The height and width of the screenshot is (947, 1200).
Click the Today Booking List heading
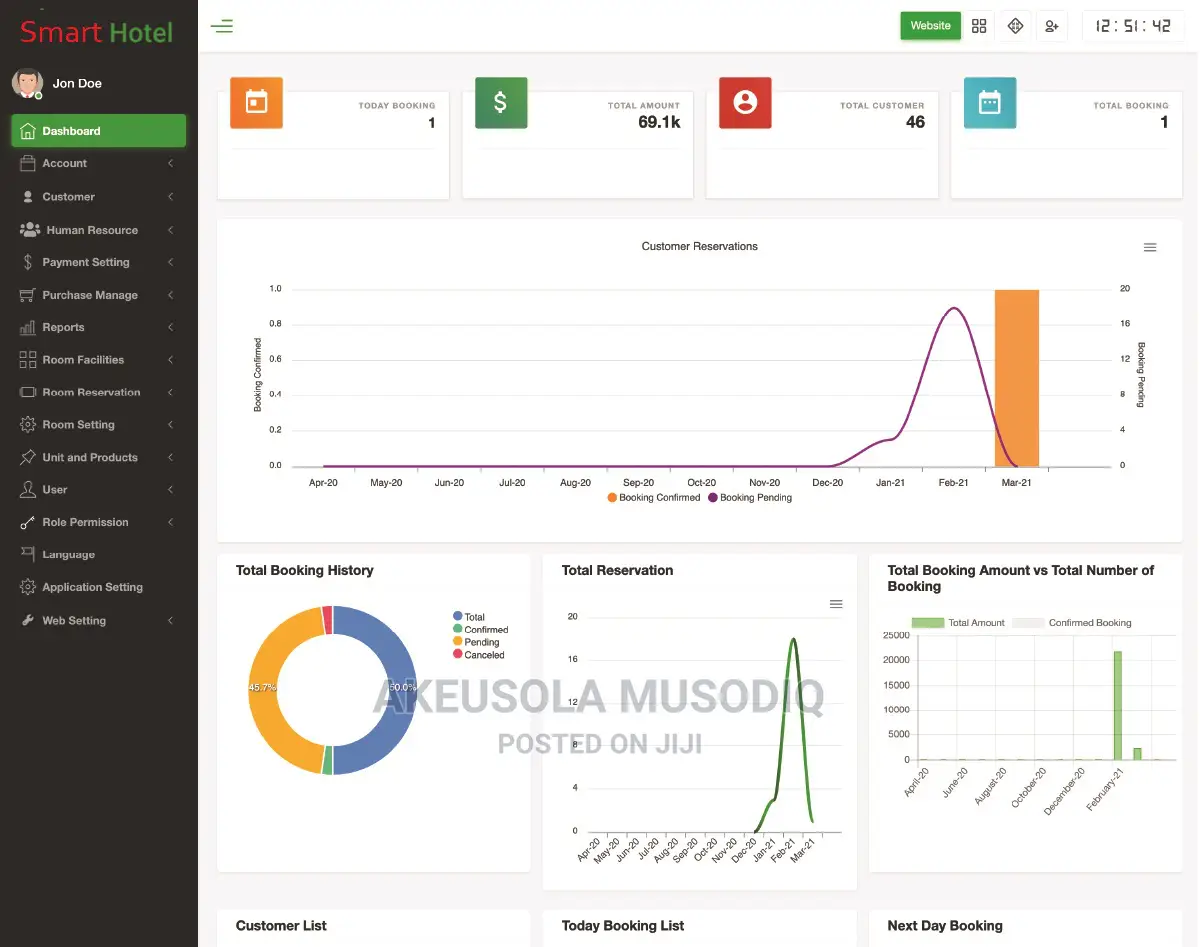pos(623,926)
